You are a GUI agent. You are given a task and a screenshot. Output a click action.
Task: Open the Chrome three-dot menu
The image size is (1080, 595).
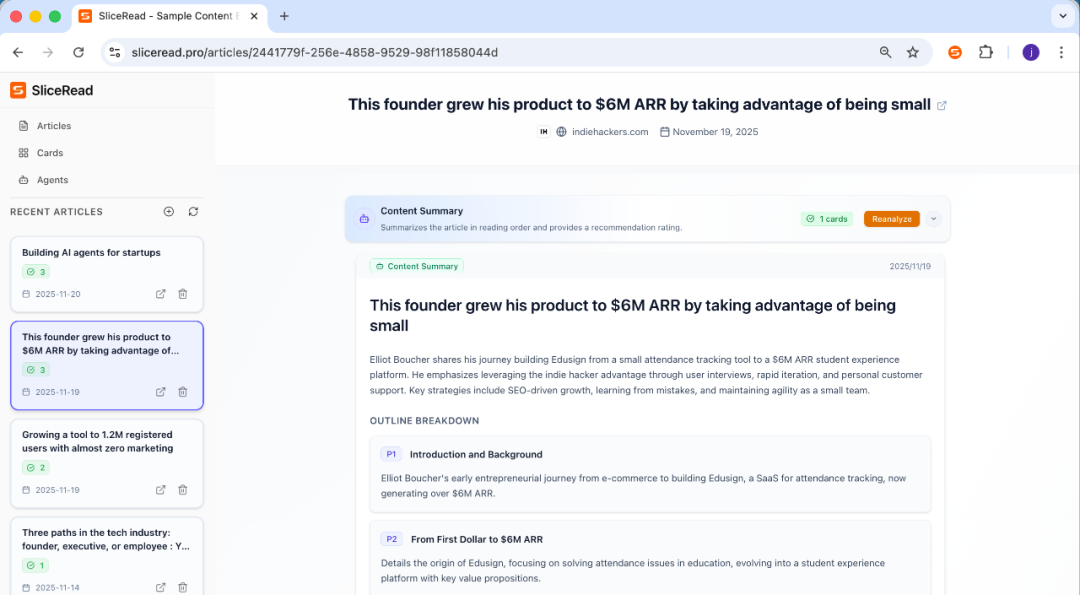coord(1061,52)
